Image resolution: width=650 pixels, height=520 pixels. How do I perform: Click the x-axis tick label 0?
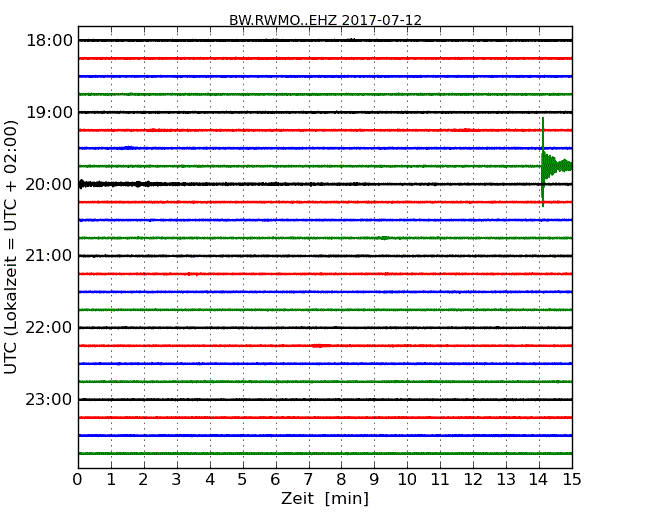coord(78,480)
